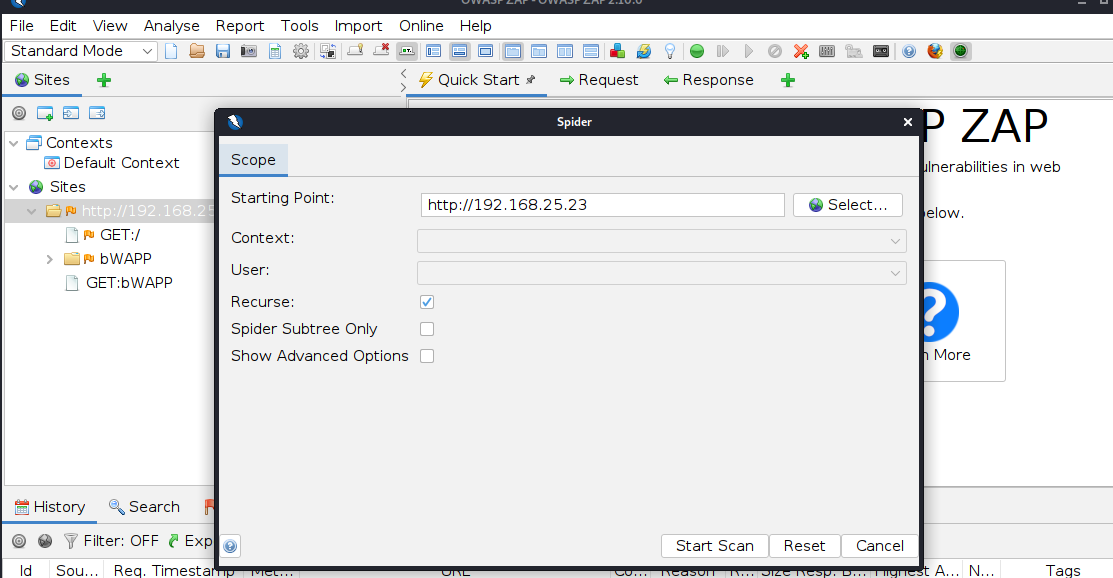Close the Spider dialog
This screenshot has width=1113, height=578.
907,122
